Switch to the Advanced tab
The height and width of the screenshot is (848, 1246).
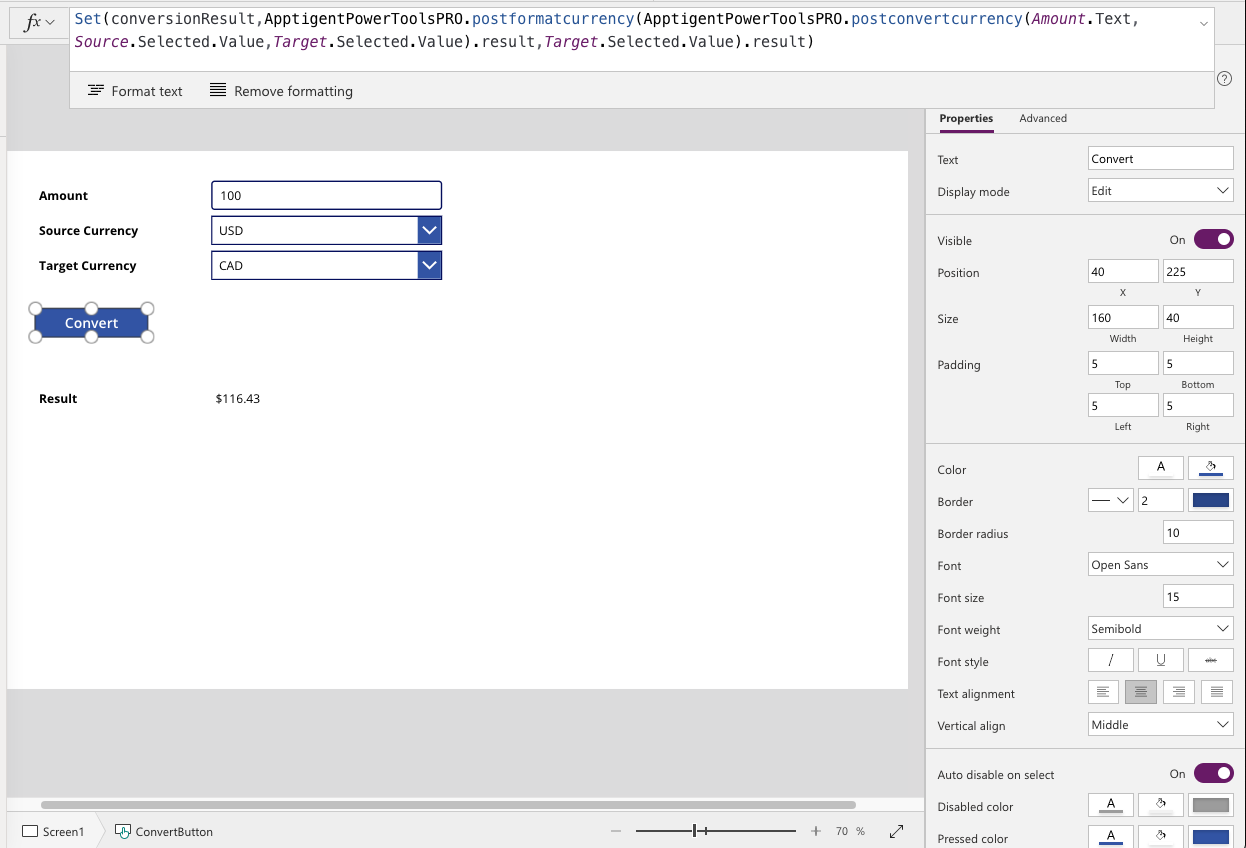[x=1043, y=118]
